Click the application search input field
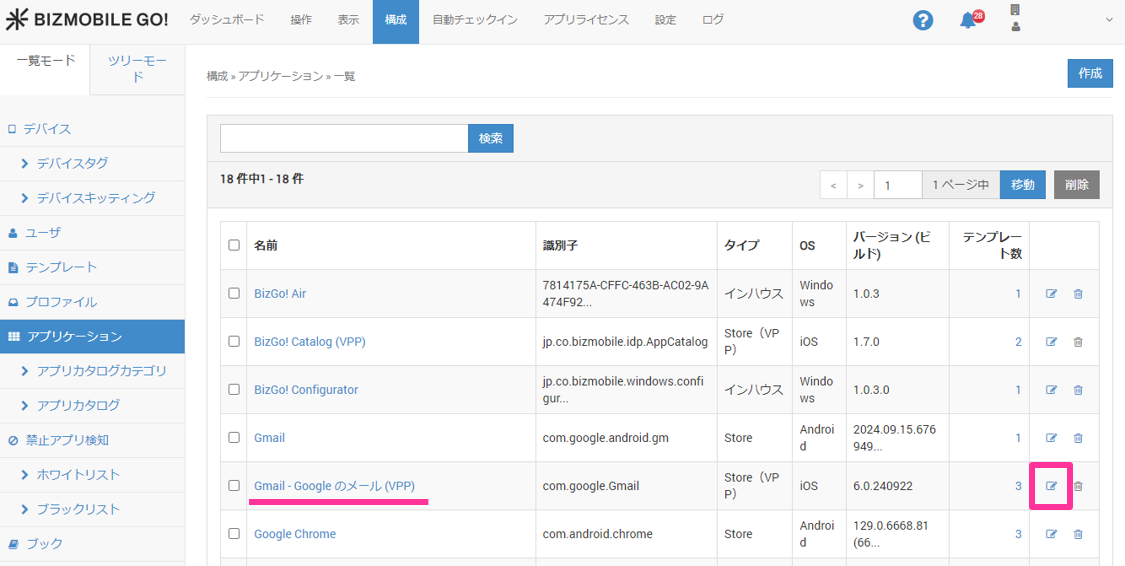 (x=344, y=138)
